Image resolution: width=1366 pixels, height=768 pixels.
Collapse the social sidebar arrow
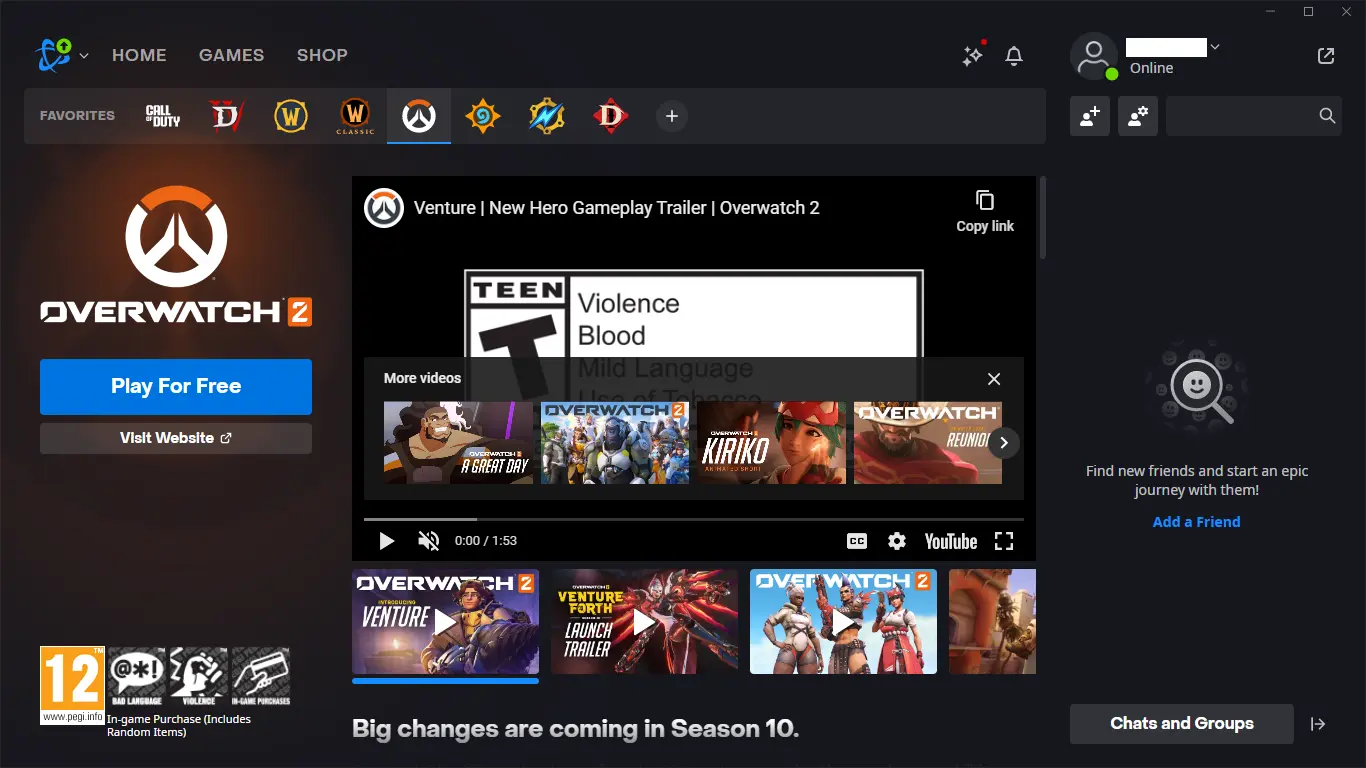click(x=1318, y=724)
